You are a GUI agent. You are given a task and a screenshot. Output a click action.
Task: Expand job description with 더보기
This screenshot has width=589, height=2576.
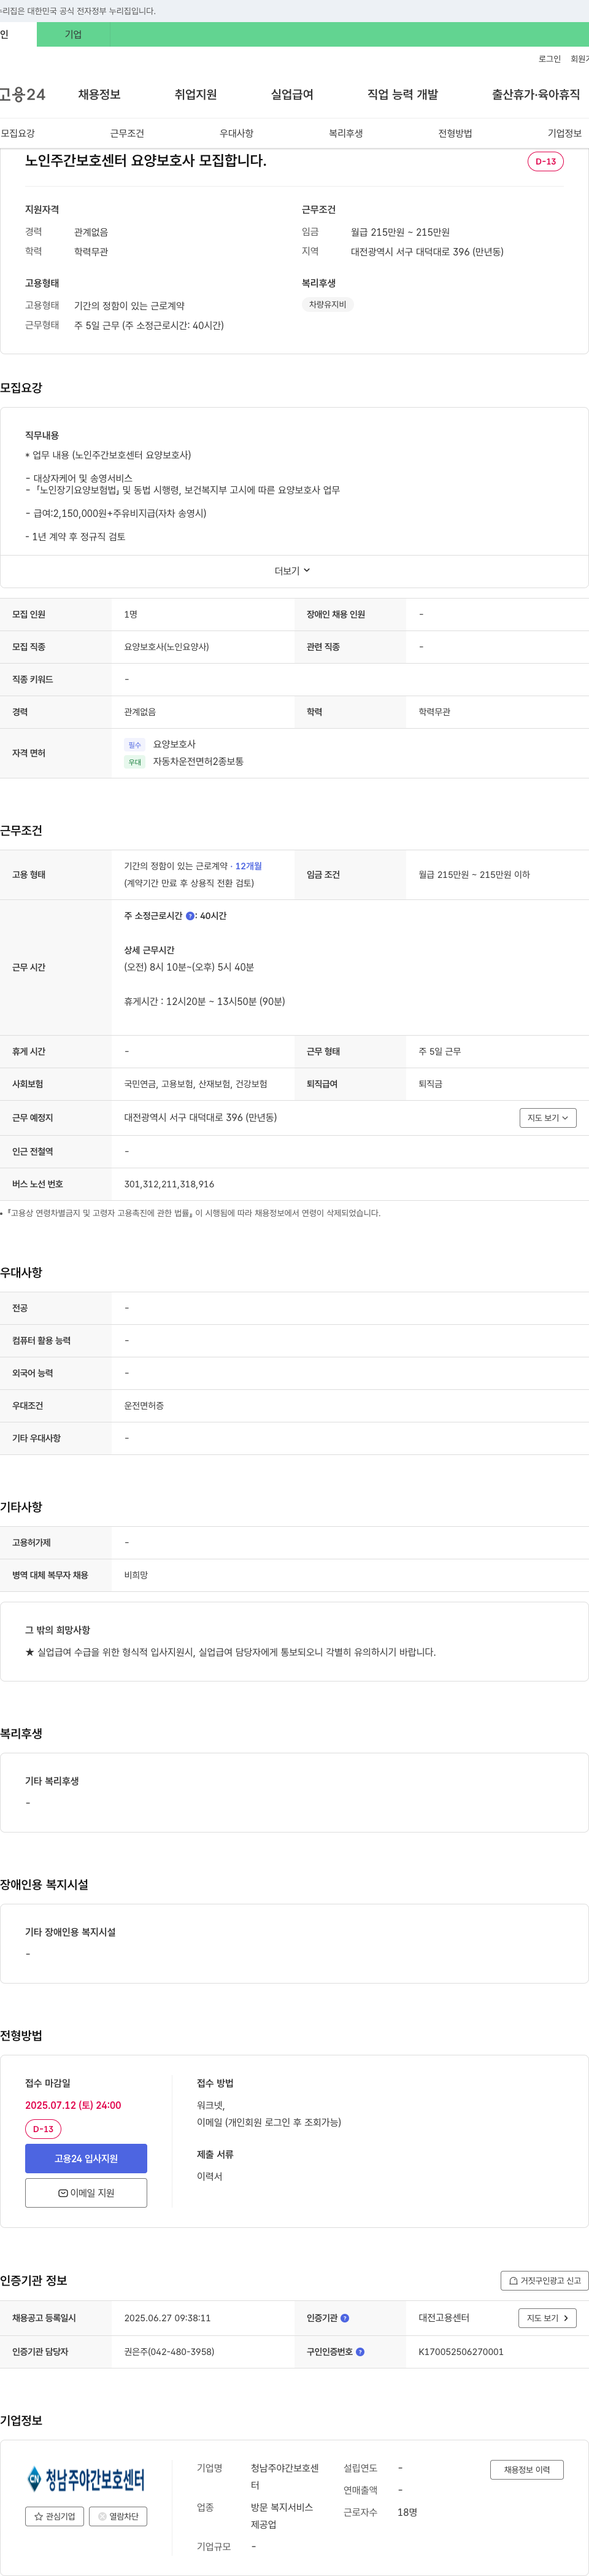click(x=293, y=571)
